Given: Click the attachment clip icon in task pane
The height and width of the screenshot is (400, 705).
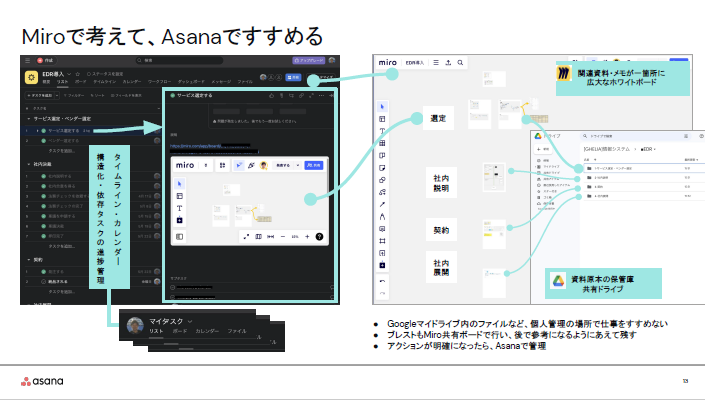Looking at the screenshot, I should pos(281,95).
